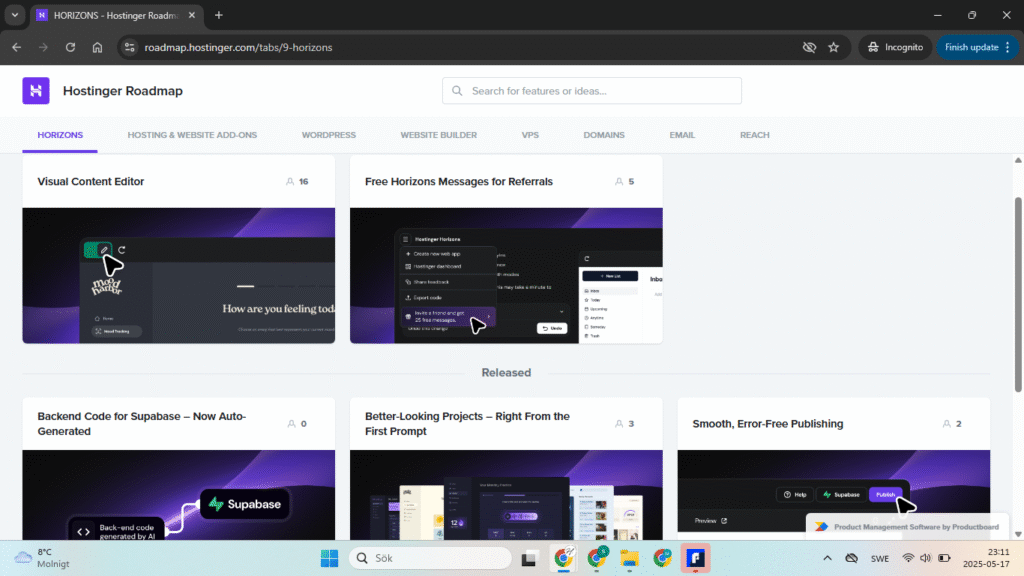Close the HORIZONS browser tab

click(x=192, y=15)
